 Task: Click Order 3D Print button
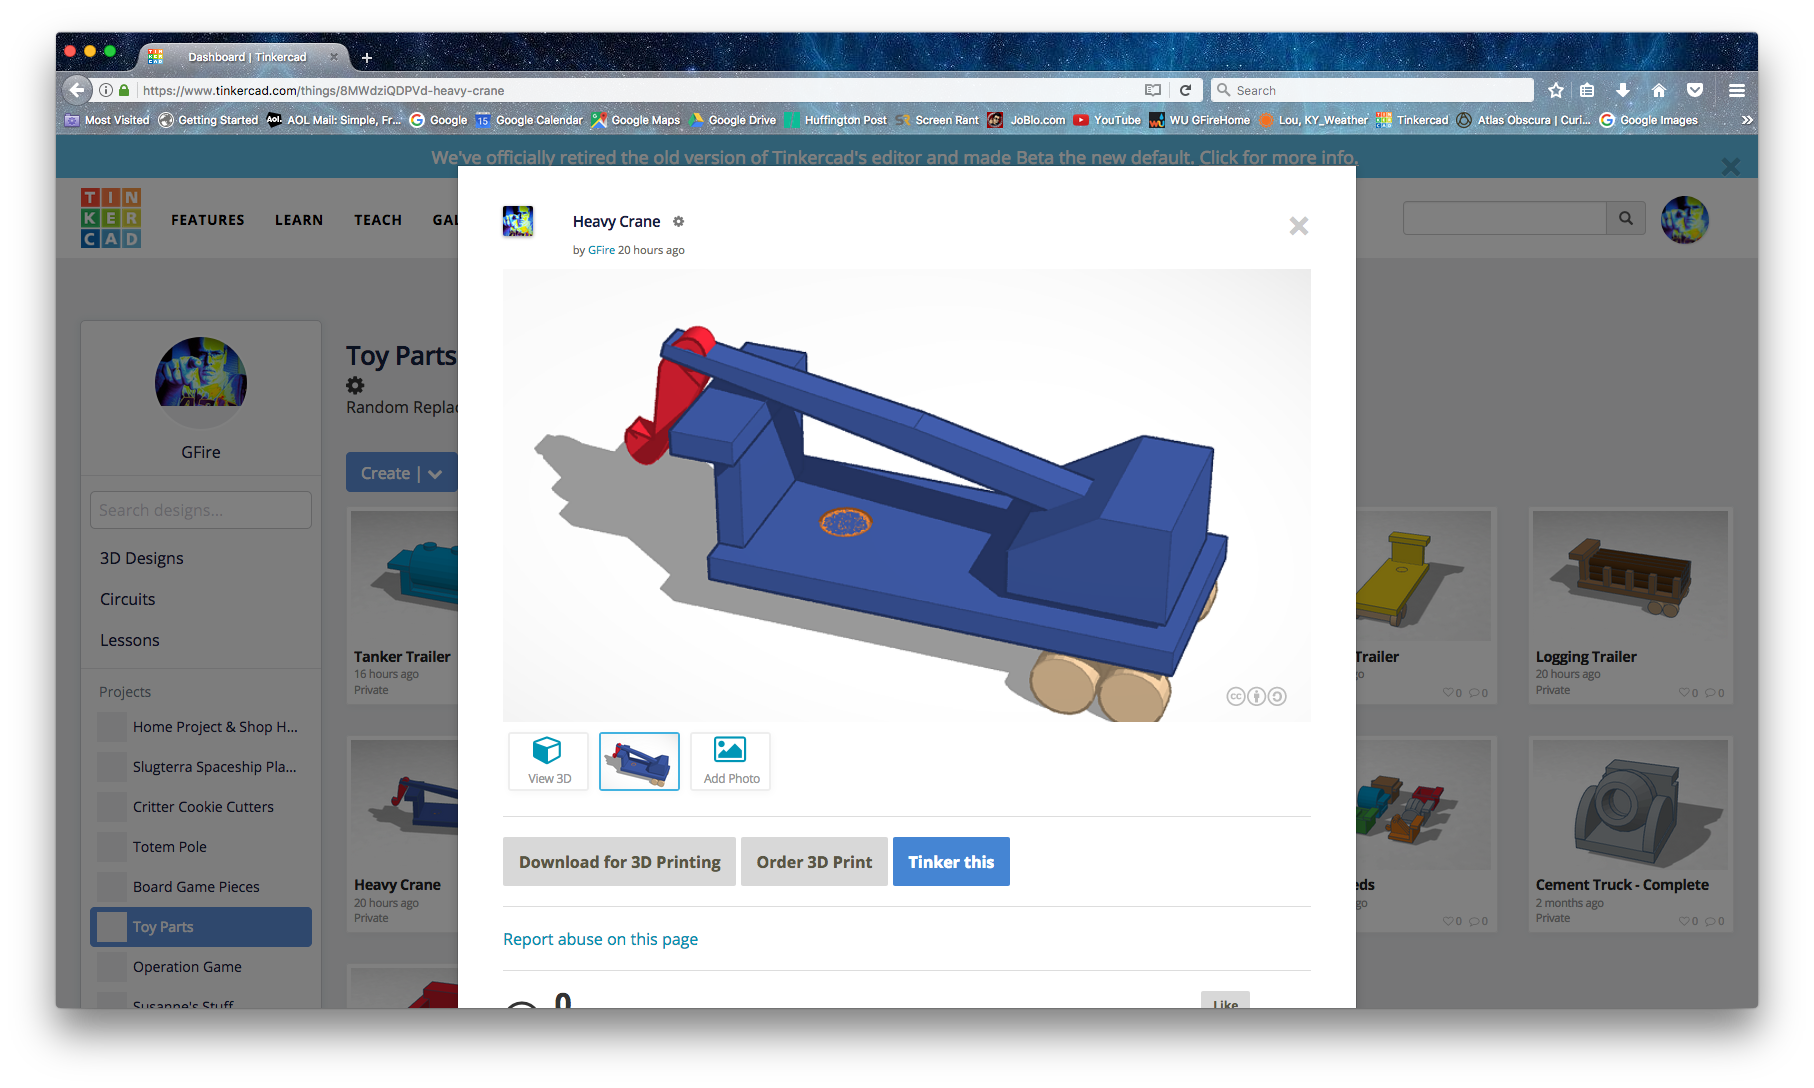click(x=814, y=862)
